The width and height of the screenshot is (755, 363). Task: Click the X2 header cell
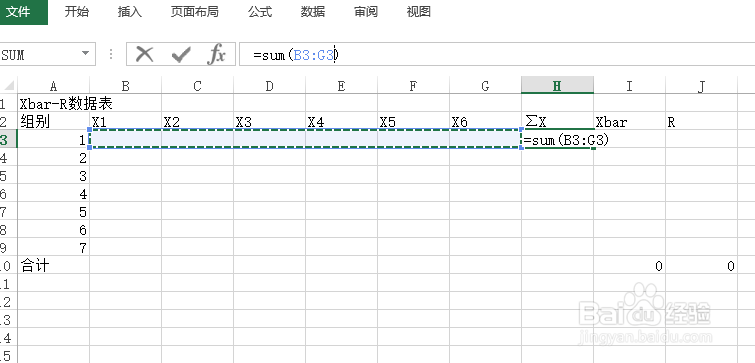point(197,121)
